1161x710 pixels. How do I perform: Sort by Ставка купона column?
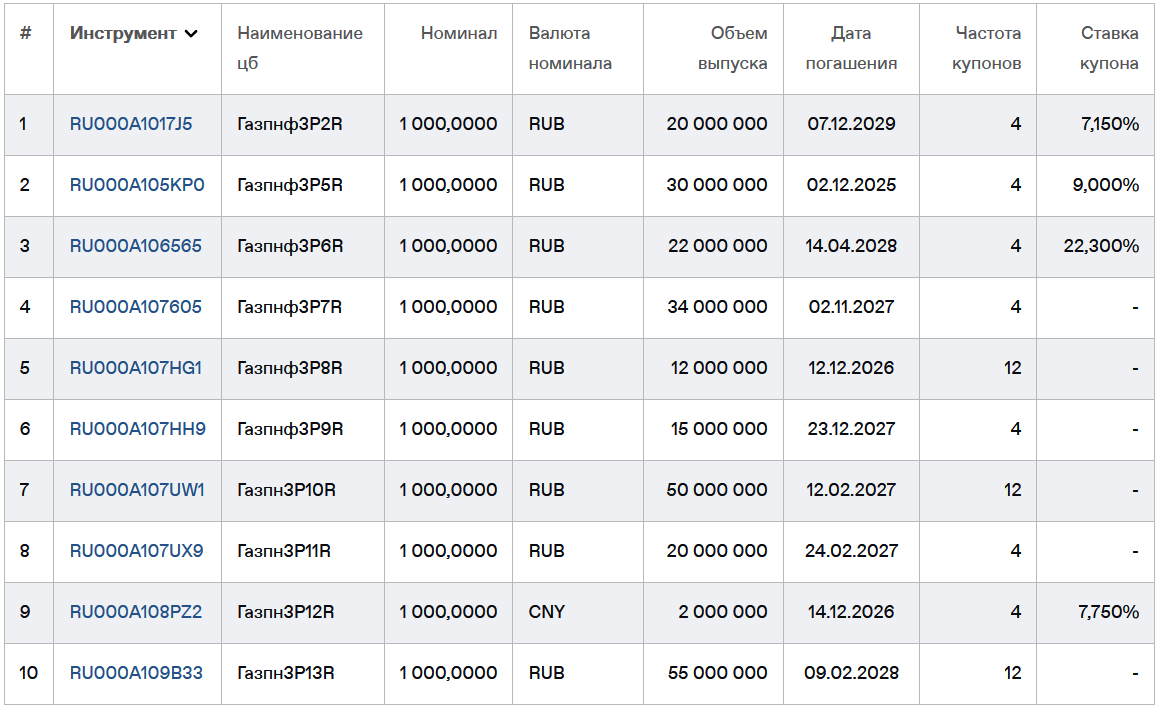click(1095, 48)
